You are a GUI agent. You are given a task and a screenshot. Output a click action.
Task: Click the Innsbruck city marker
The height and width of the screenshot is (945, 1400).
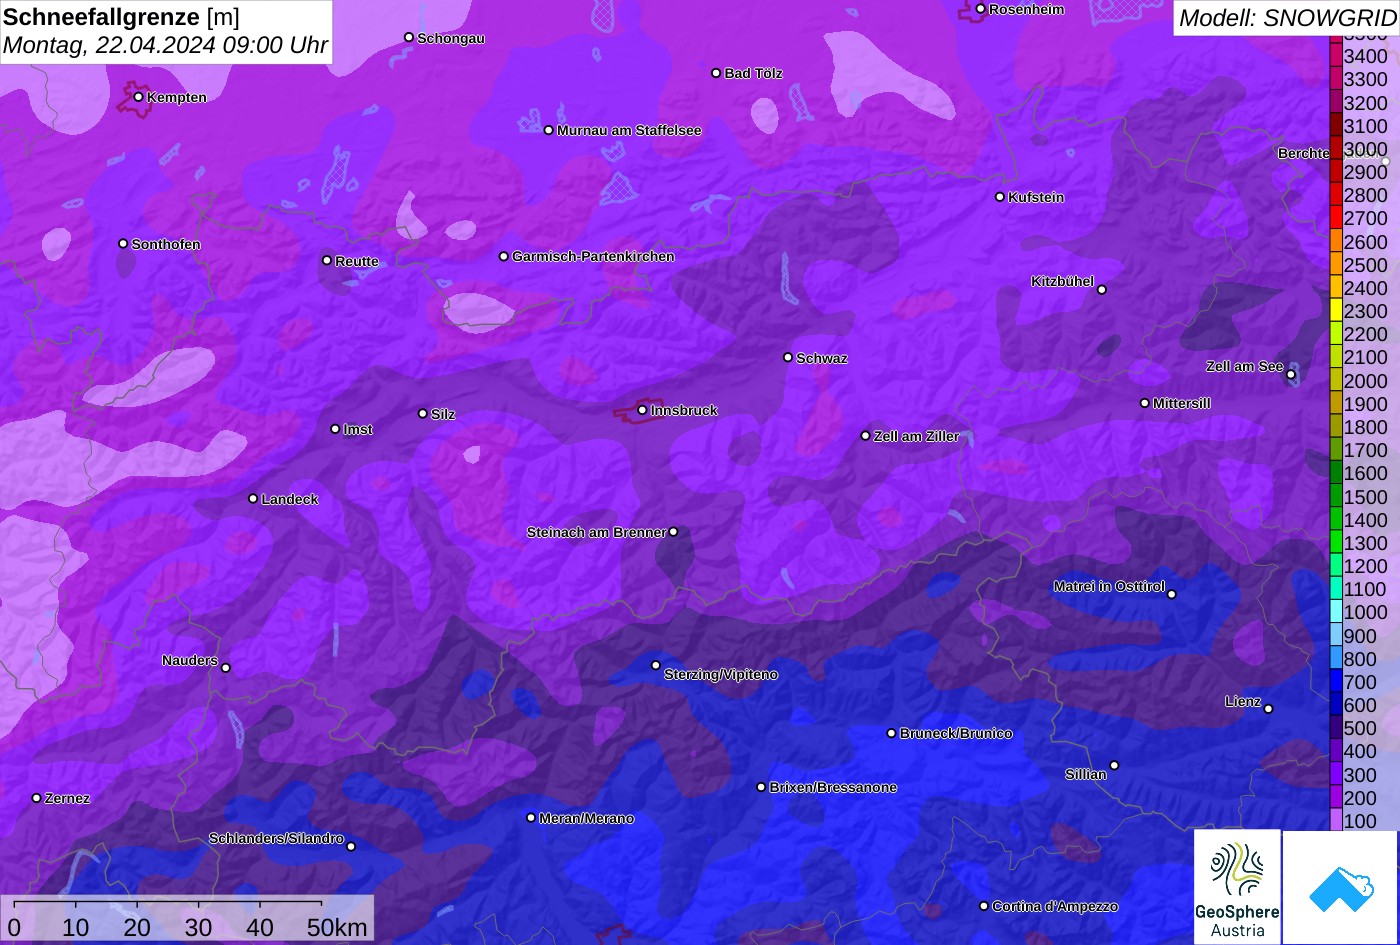[642, 410]
